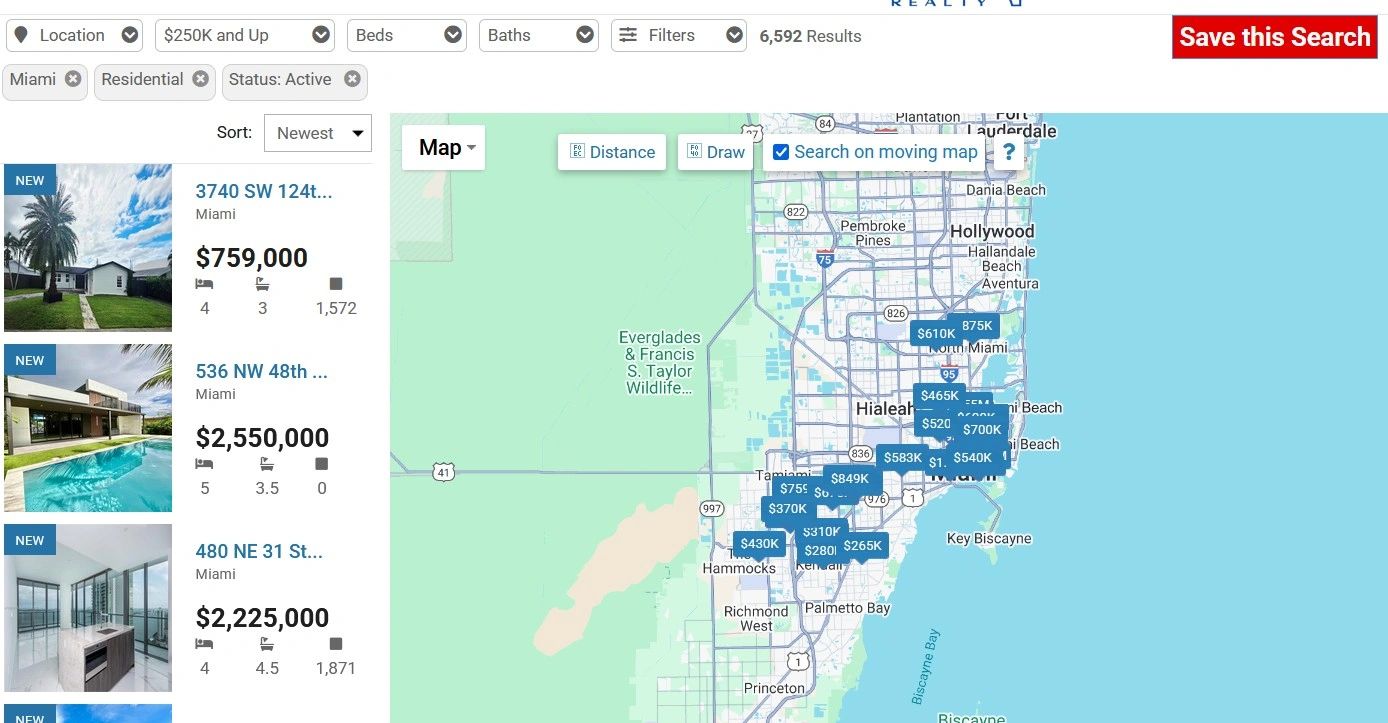Open the Location dropdown
This screenshot has height=723, width=1388.
tap(75, 35)
